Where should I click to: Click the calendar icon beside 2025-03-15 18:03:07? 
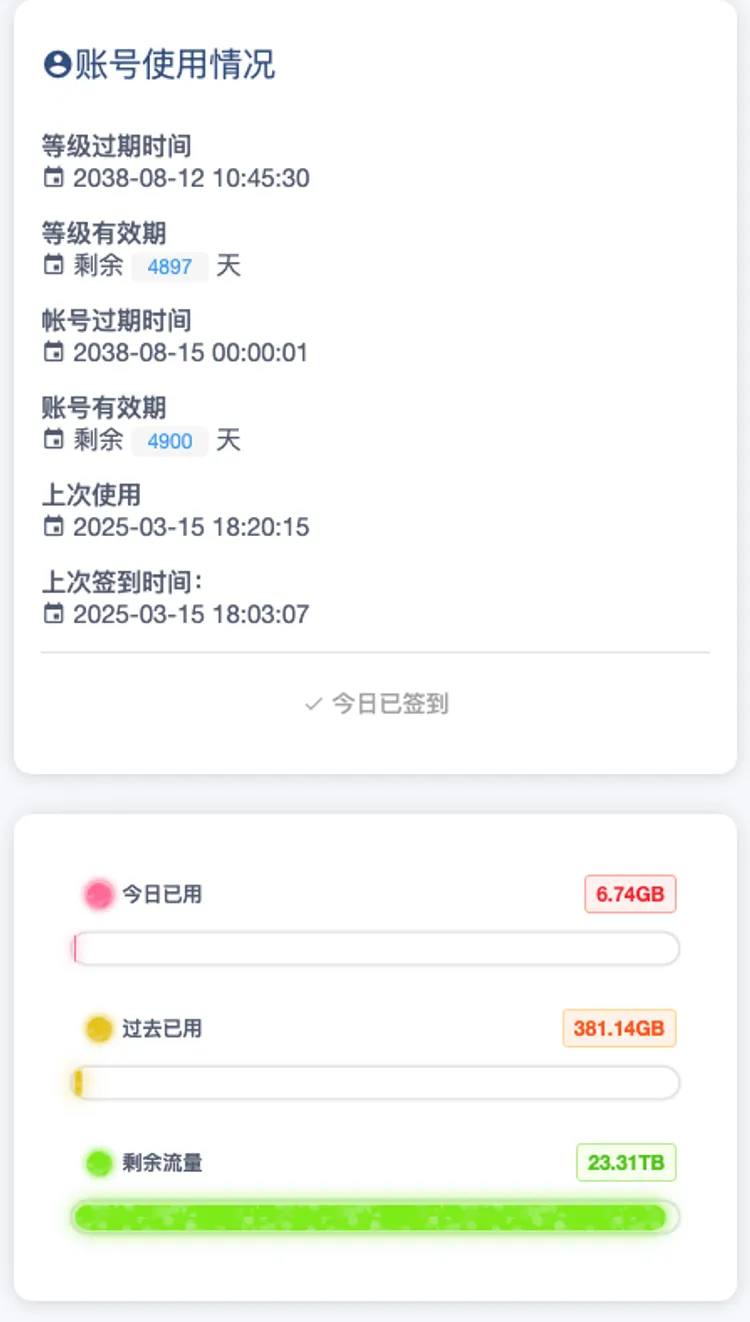(53, 614)
